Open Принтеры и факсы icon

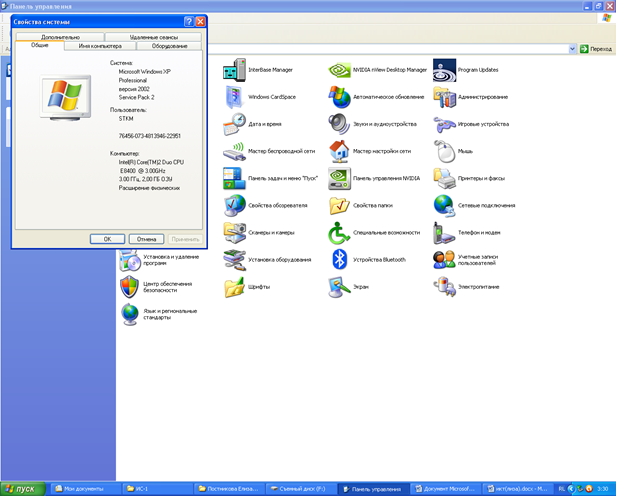(445, 178)
